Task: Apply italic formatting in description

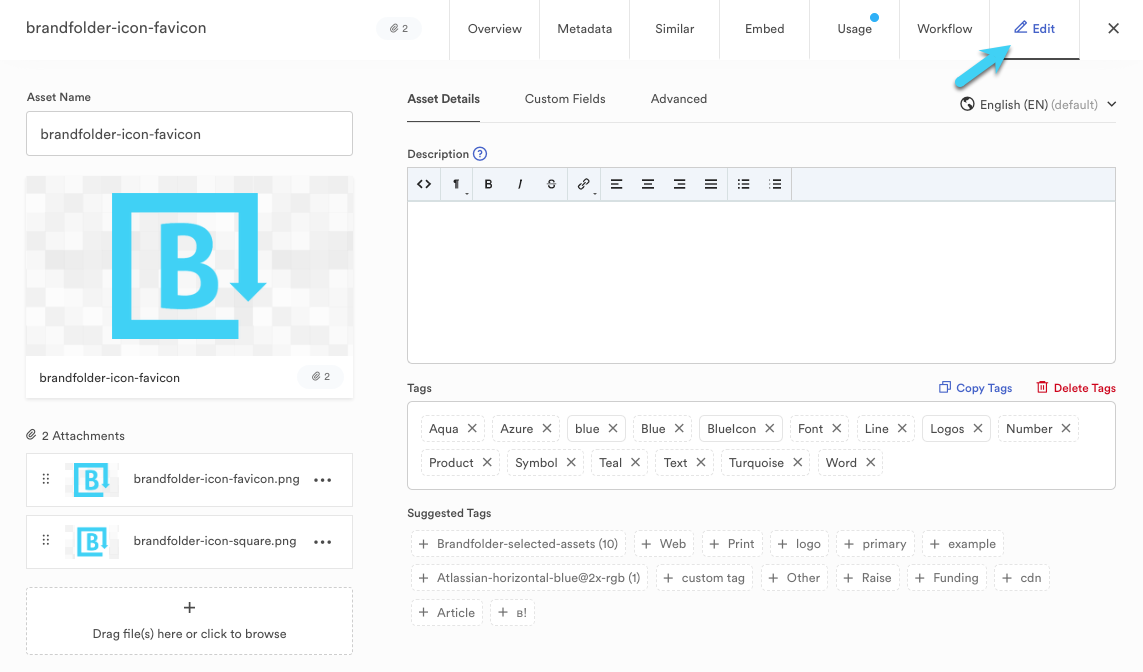Action: coord(520,184)
